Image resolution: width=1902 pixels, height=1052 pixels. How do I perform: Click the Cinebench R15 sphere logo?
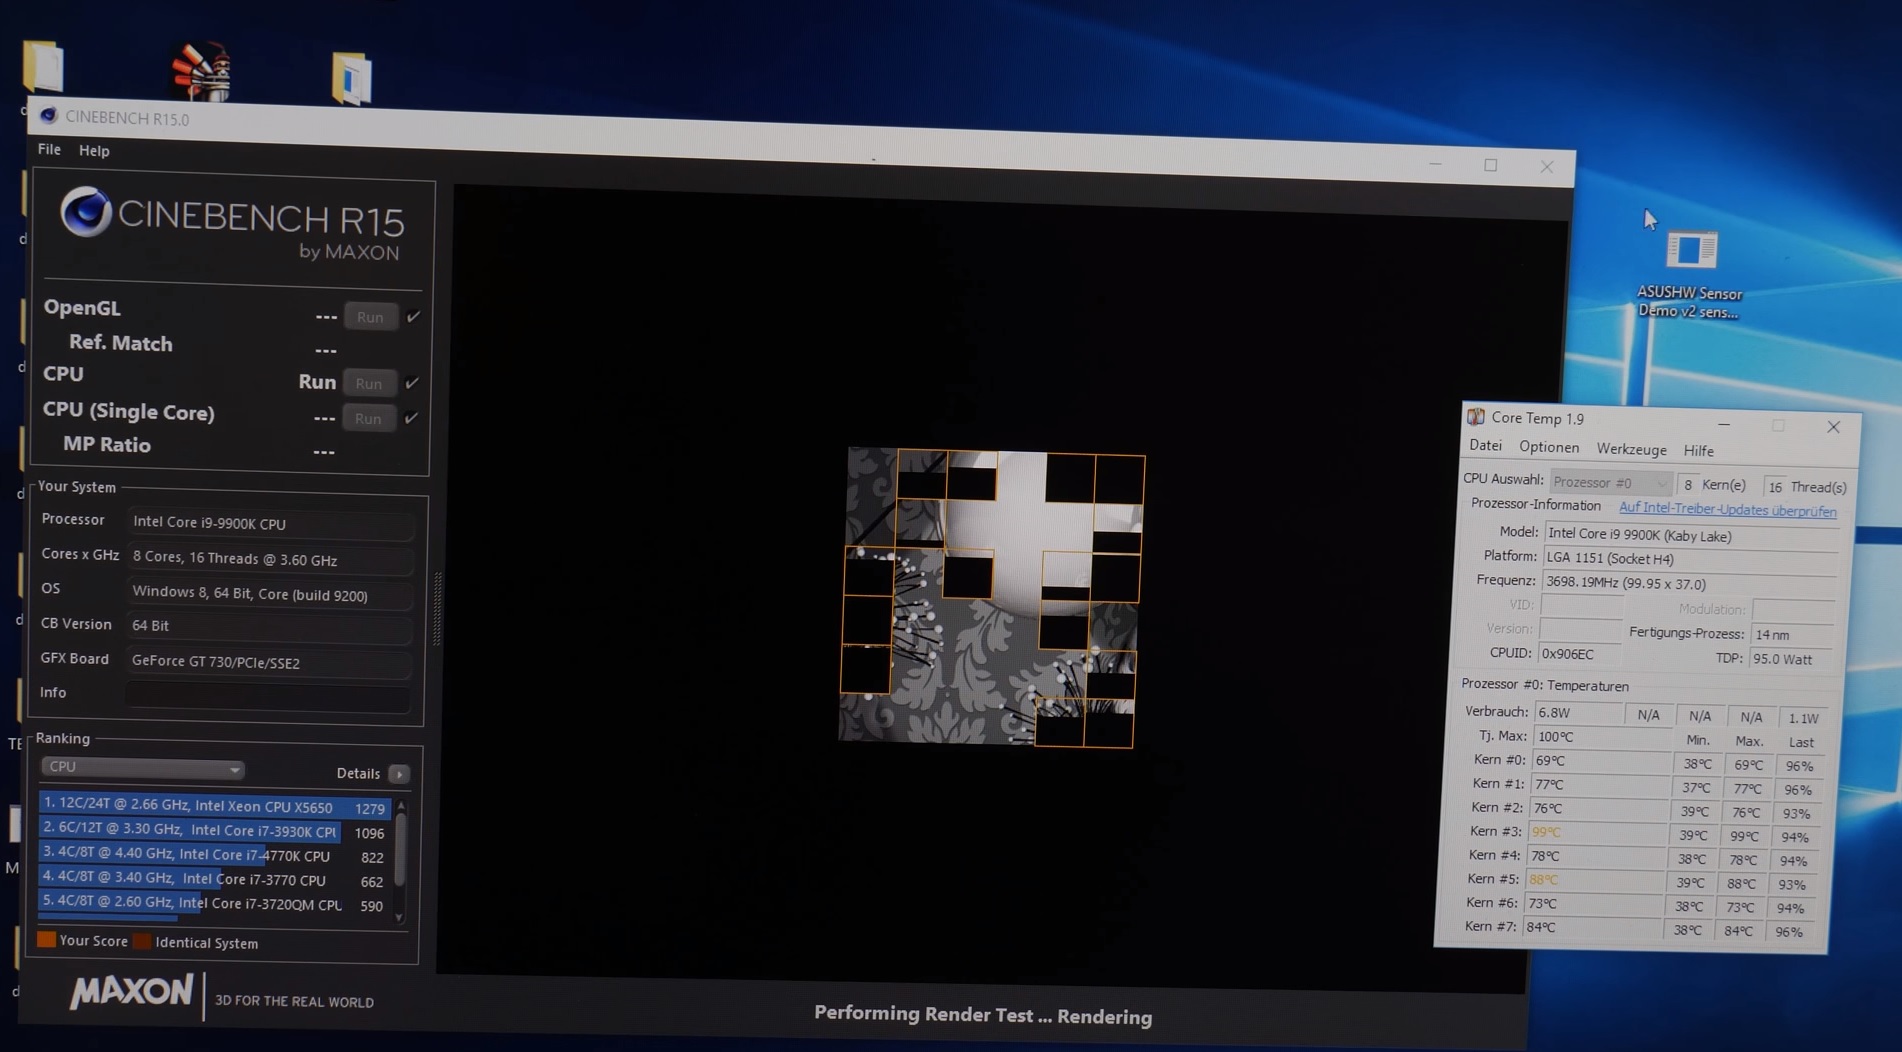[86, 211]
